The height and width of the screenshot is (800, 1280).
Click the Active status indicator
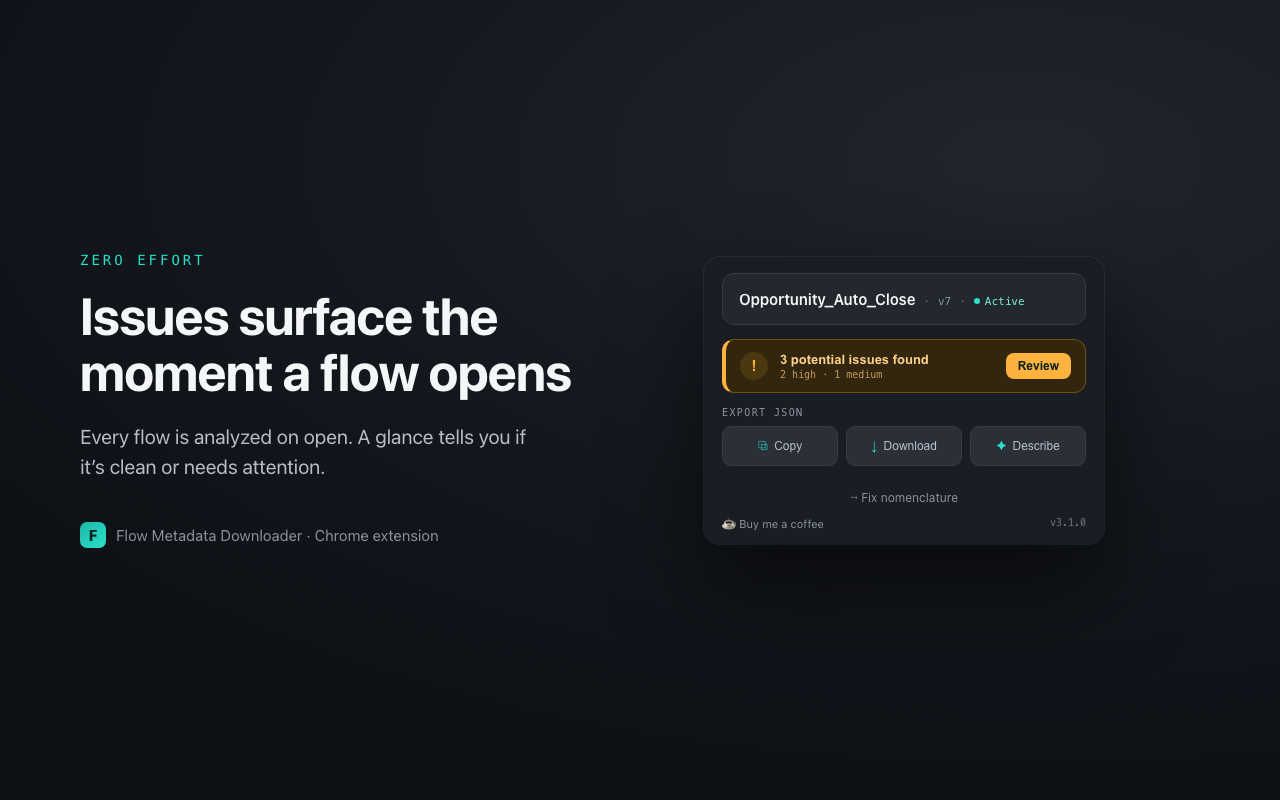(999, 301)
